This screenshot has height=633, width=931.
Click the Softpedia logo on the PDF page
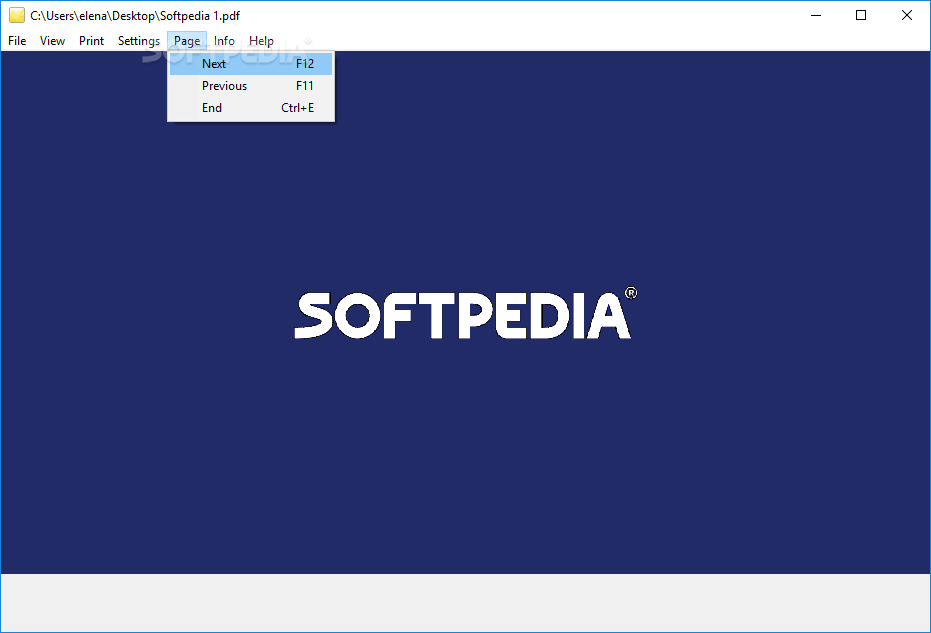click(466, 314)
